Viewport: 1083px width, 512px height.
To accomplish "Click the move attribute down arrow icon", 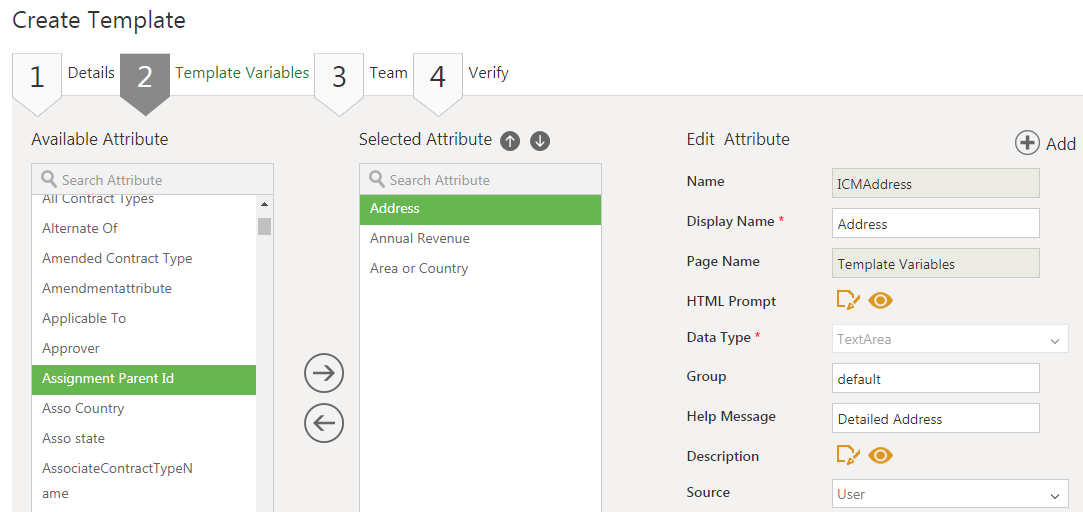I will tap(540, 141).
